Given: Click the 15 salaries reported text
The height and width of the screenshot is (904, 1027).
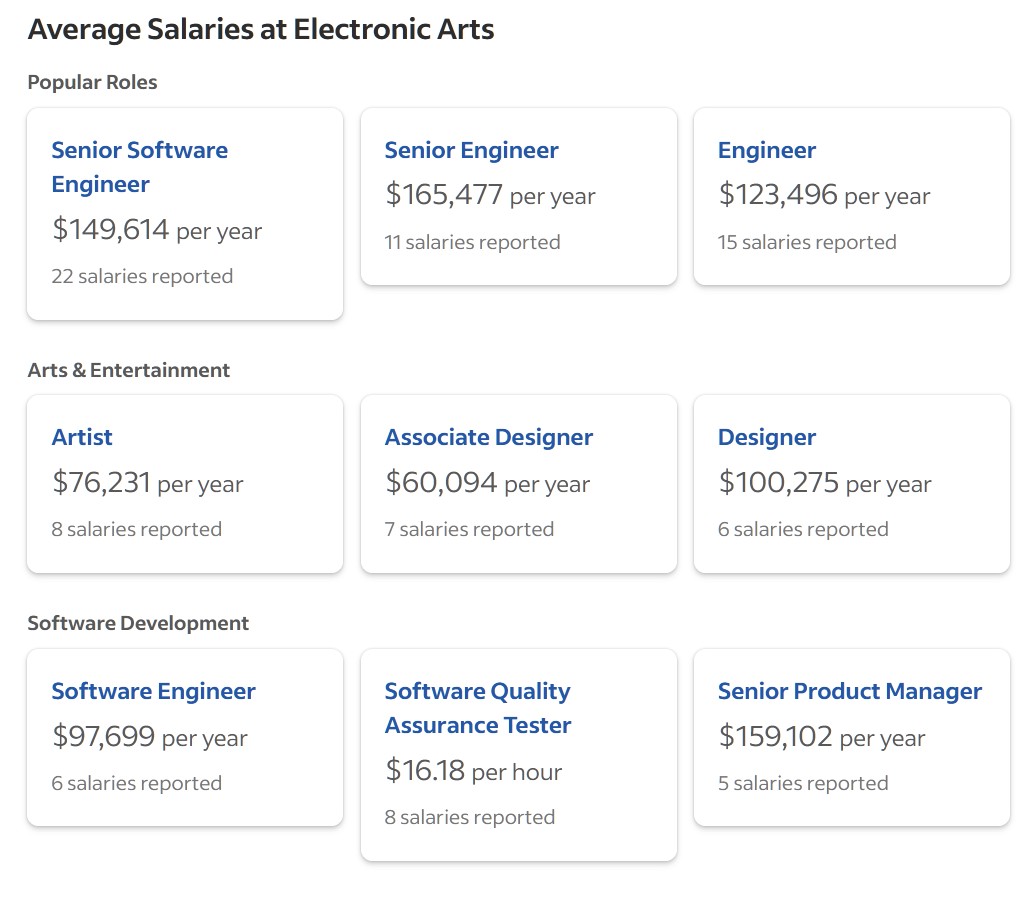Looking at the screenshot, I should pos(807,242).
